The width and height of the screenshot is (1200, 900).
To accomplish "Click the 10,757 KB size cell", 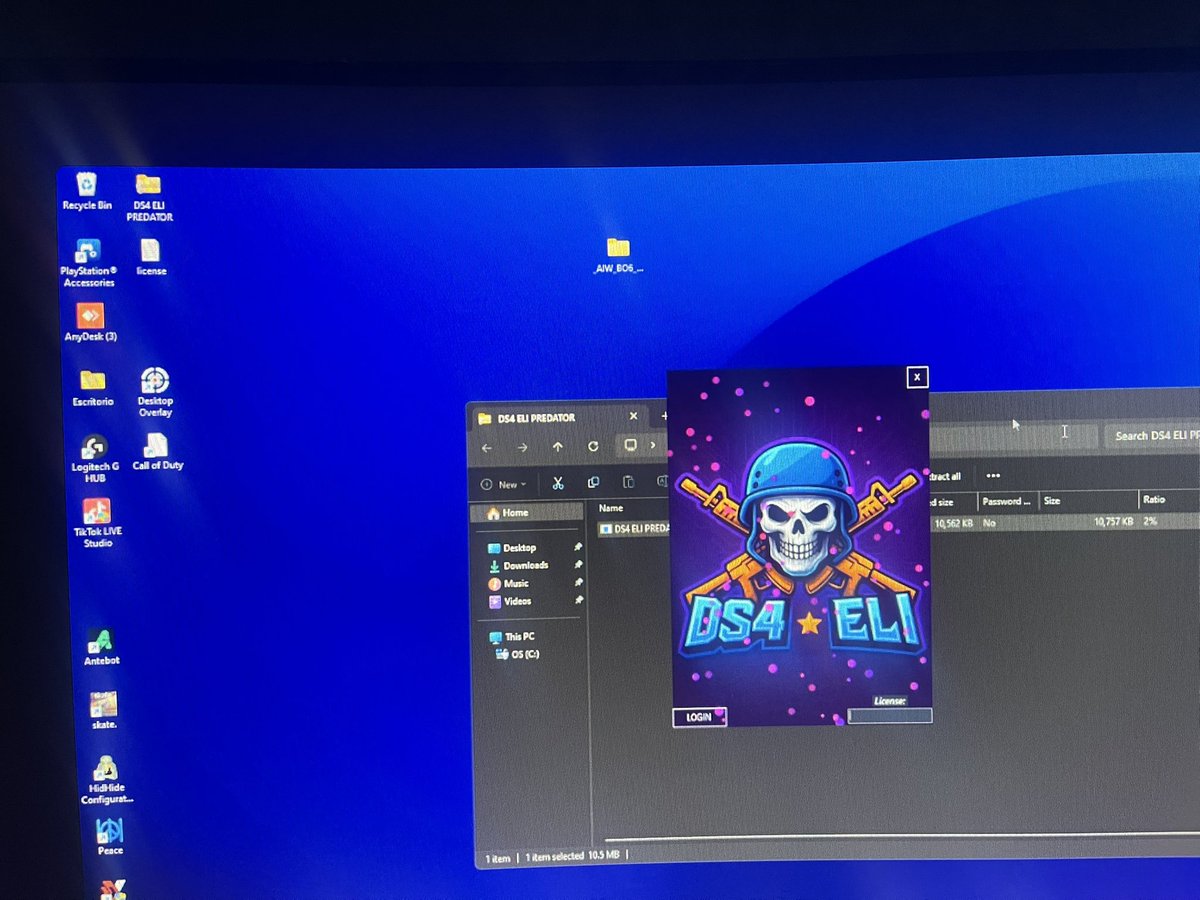I will (x=1113, y=522).
